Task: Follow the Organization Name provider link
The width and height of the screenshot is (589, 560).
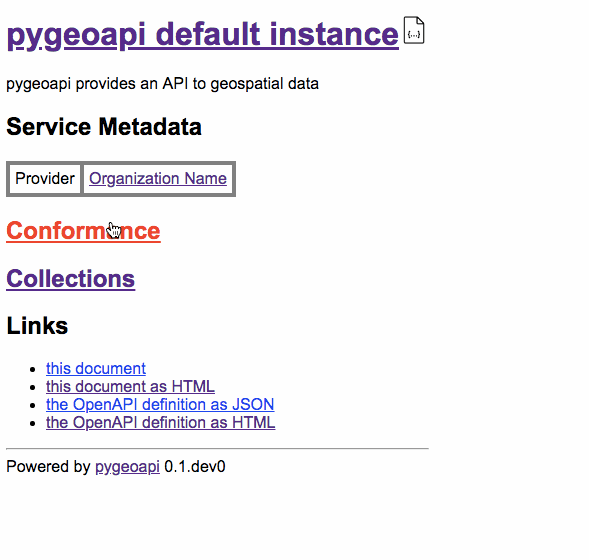Action: click(158, 178)
